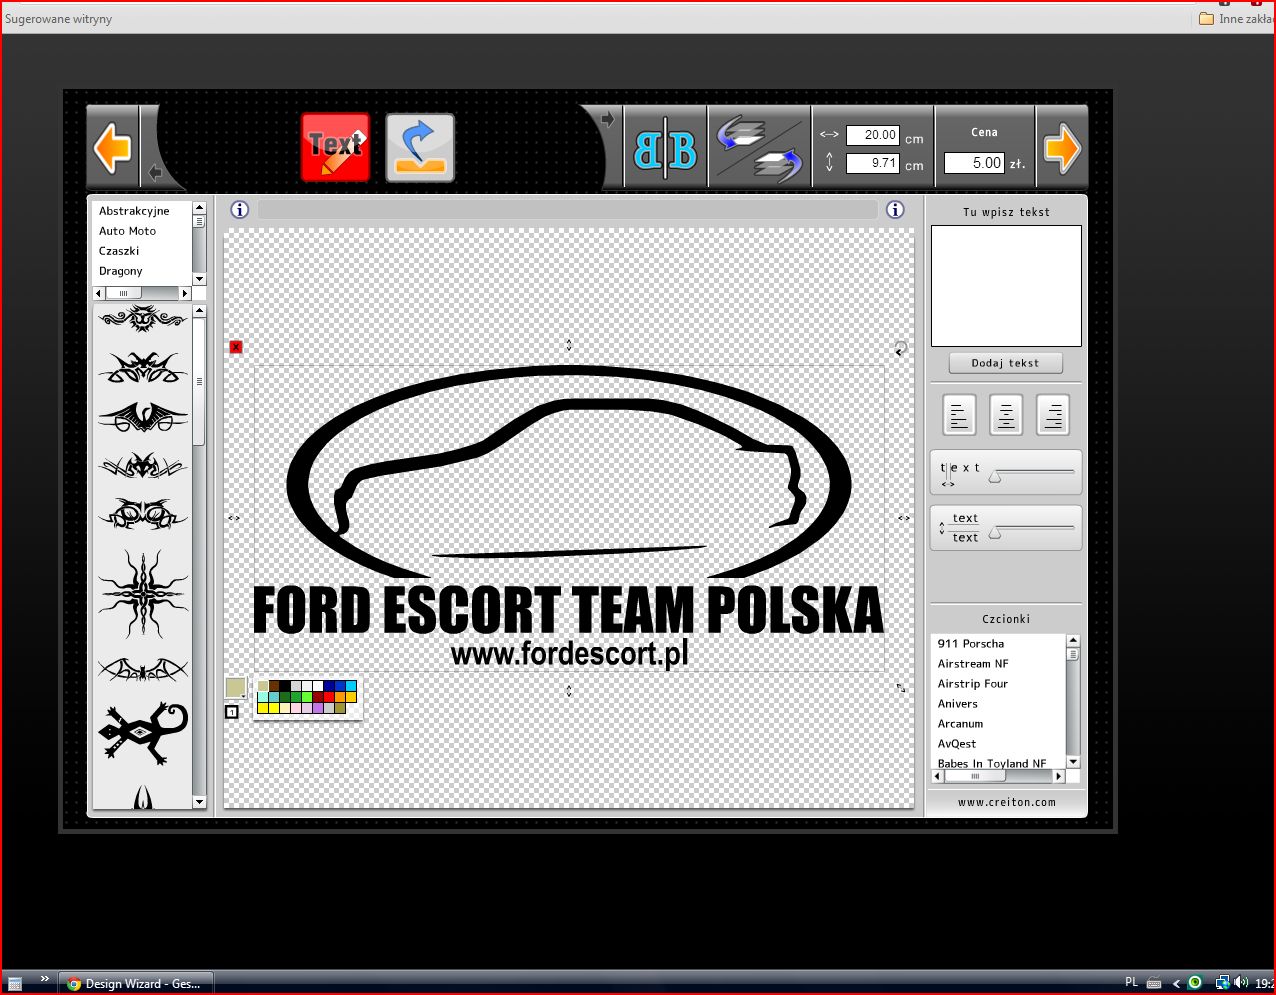Choose the Auto Moto category

click(x=128, y=231)
